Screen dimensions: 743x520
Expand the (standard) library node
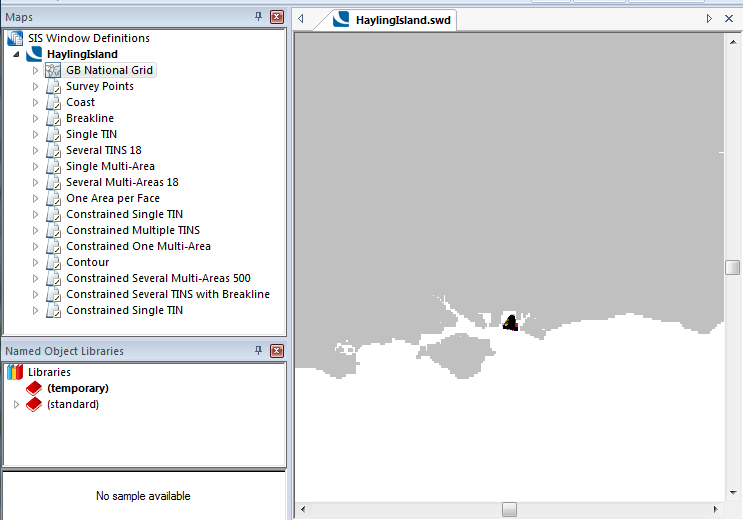[x=16, y=404]
